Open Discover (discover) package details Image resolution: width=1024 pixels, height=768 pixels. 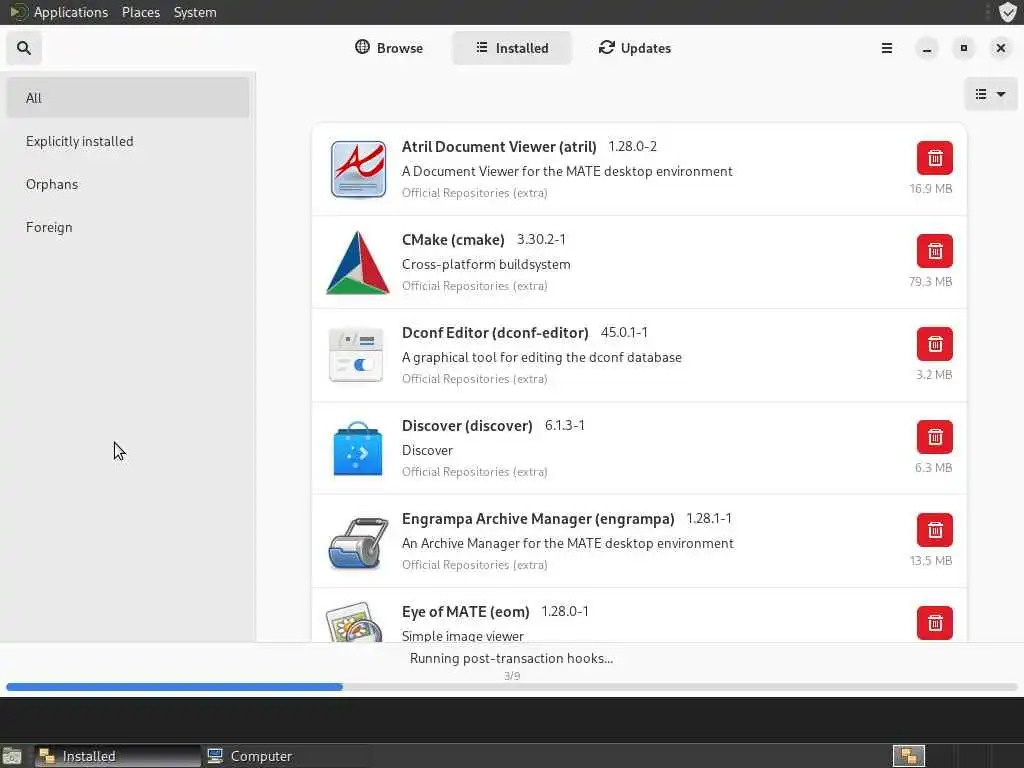(x=467, y=426)
